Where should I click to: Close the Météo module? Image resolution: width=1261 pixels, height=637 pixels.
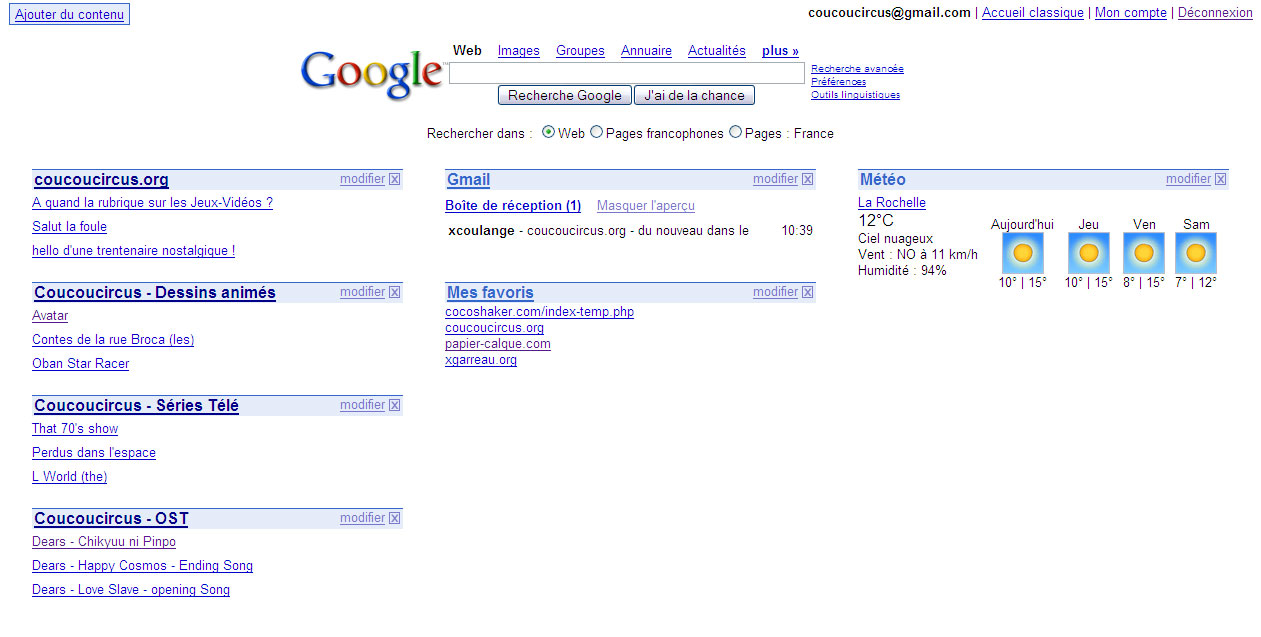1220,180
